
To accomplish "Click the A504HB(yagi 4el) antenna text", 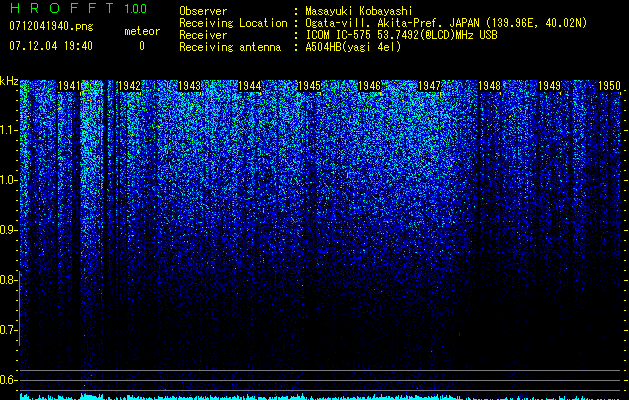I will tap(353, 47).
